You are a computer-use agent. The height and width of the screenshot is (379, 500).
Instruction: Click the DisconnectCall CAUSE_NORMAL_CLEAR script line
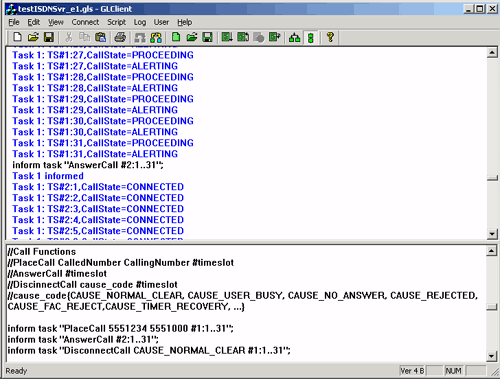[149, 351]
